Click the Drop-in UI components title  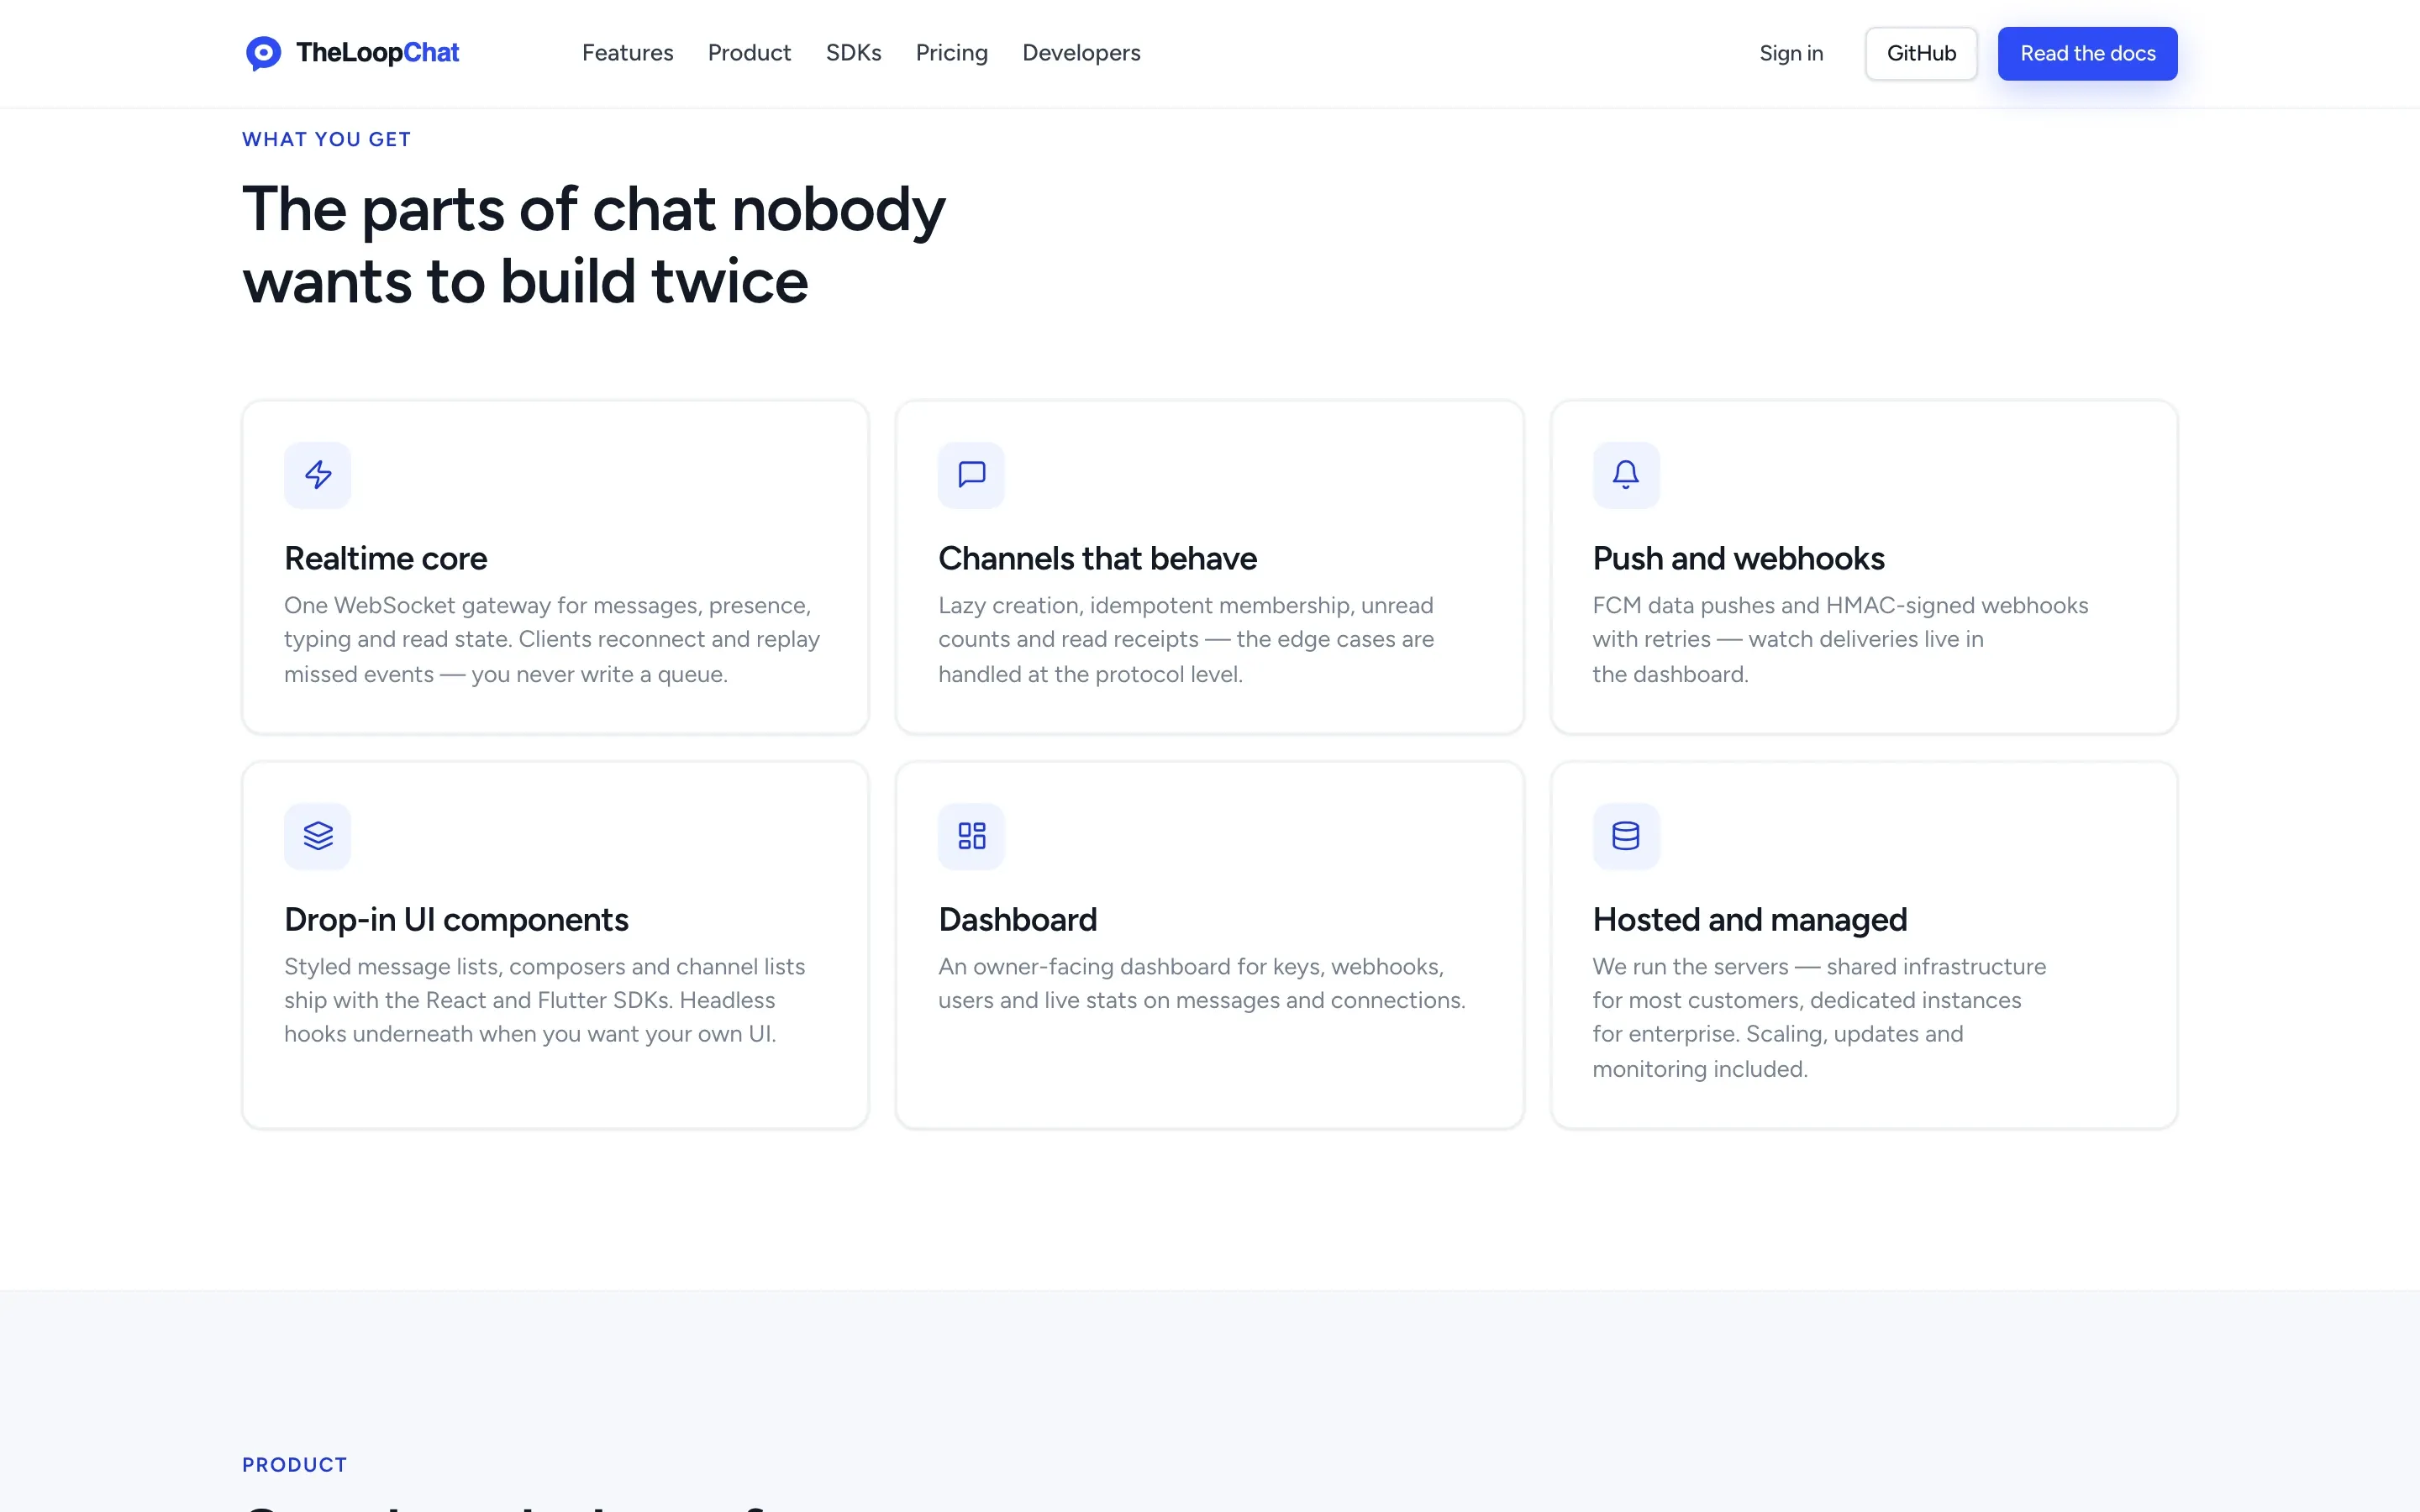[456, 919]
